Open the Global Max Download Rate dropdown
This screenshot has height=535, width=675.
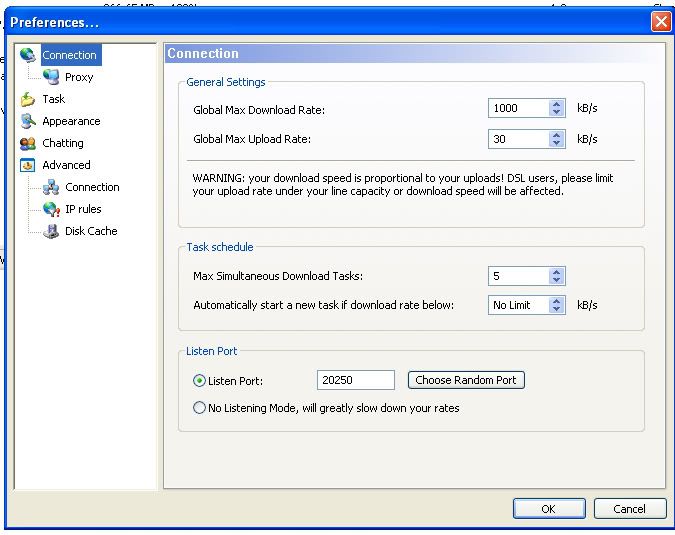coord(557,108)
